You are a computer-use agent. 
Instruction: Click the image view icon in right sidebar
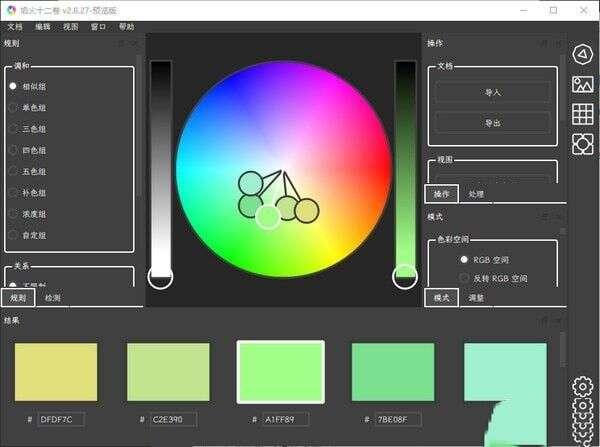pyautogui.click(x=582, y=84)
